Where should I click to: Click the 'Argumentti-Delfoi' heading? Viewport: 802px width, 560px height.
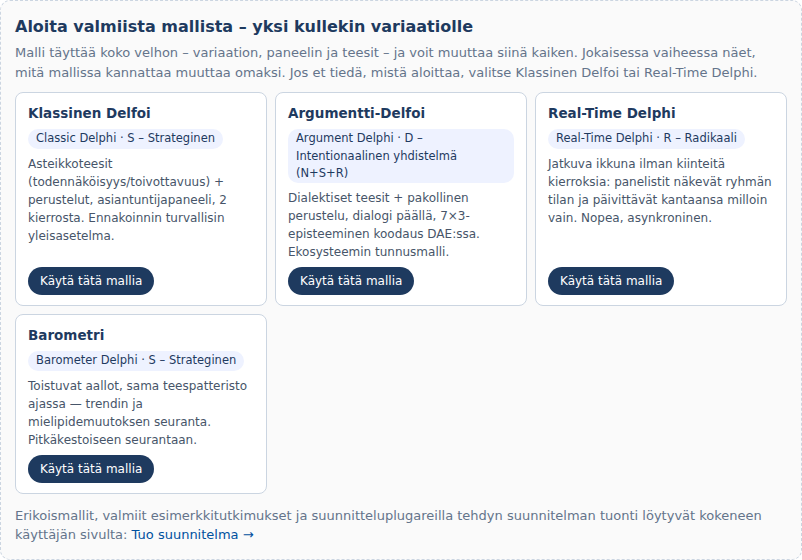coord(357,113)
